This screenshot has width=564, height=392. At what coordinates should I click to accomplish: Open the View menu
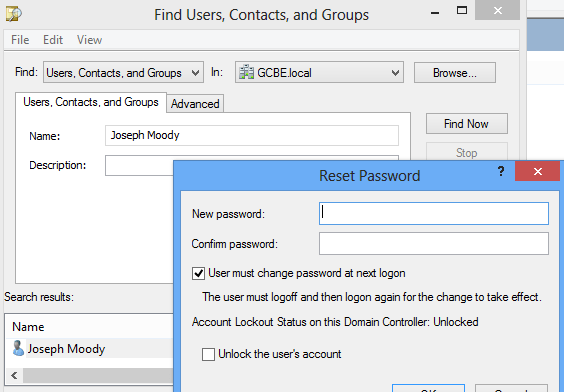[x=90, y=40]
